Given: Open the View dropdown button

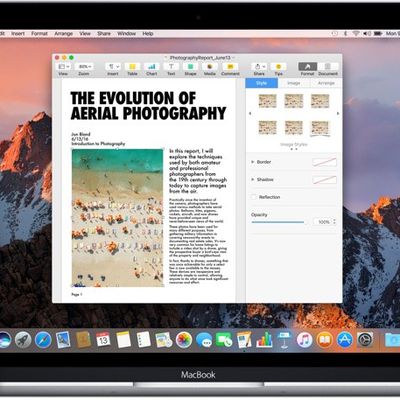Looking at the screenshot, I should click(63, 67).
